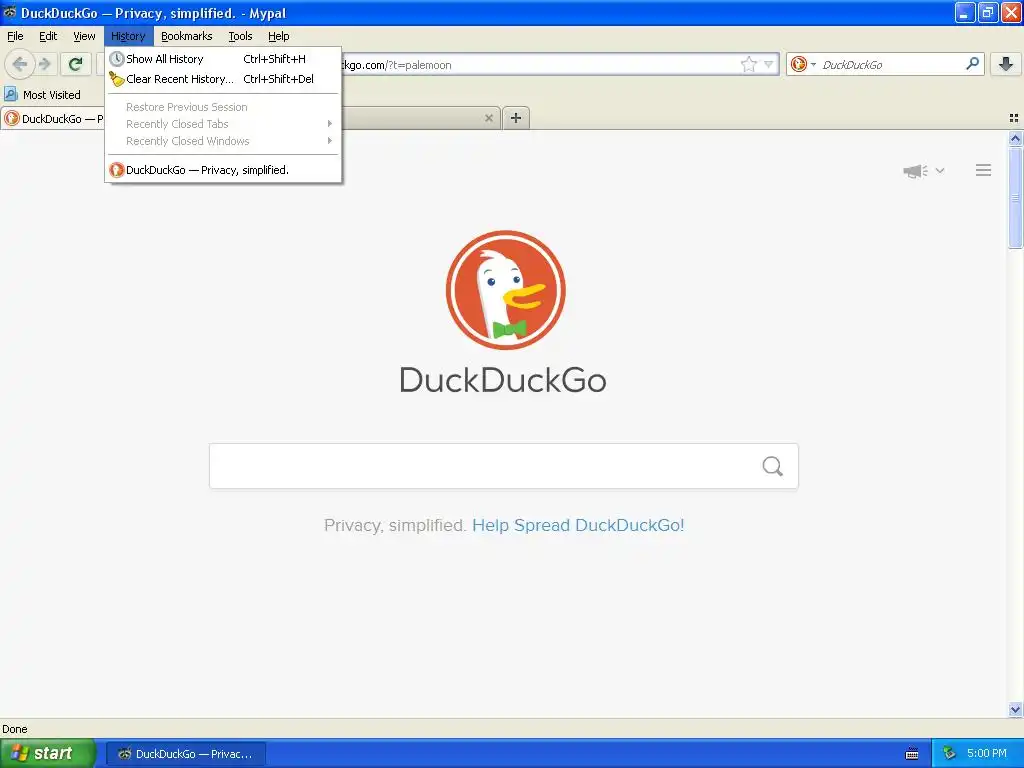Click the DuckDuckGo duck logo
Image resolution: width=1024 pixels, height=768 pixels.
pyautogui.click(x=505, y=289)
